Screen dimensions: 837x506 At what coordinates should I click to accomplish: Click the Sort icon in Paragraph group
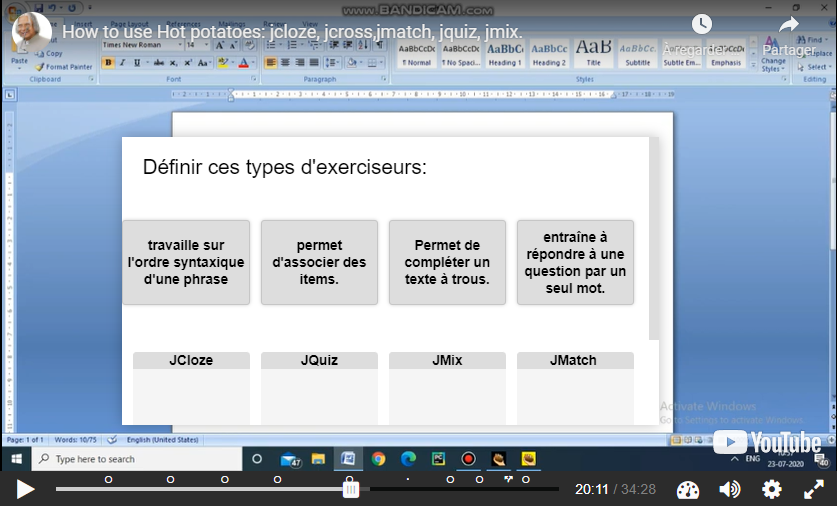[x=363, y=45]
